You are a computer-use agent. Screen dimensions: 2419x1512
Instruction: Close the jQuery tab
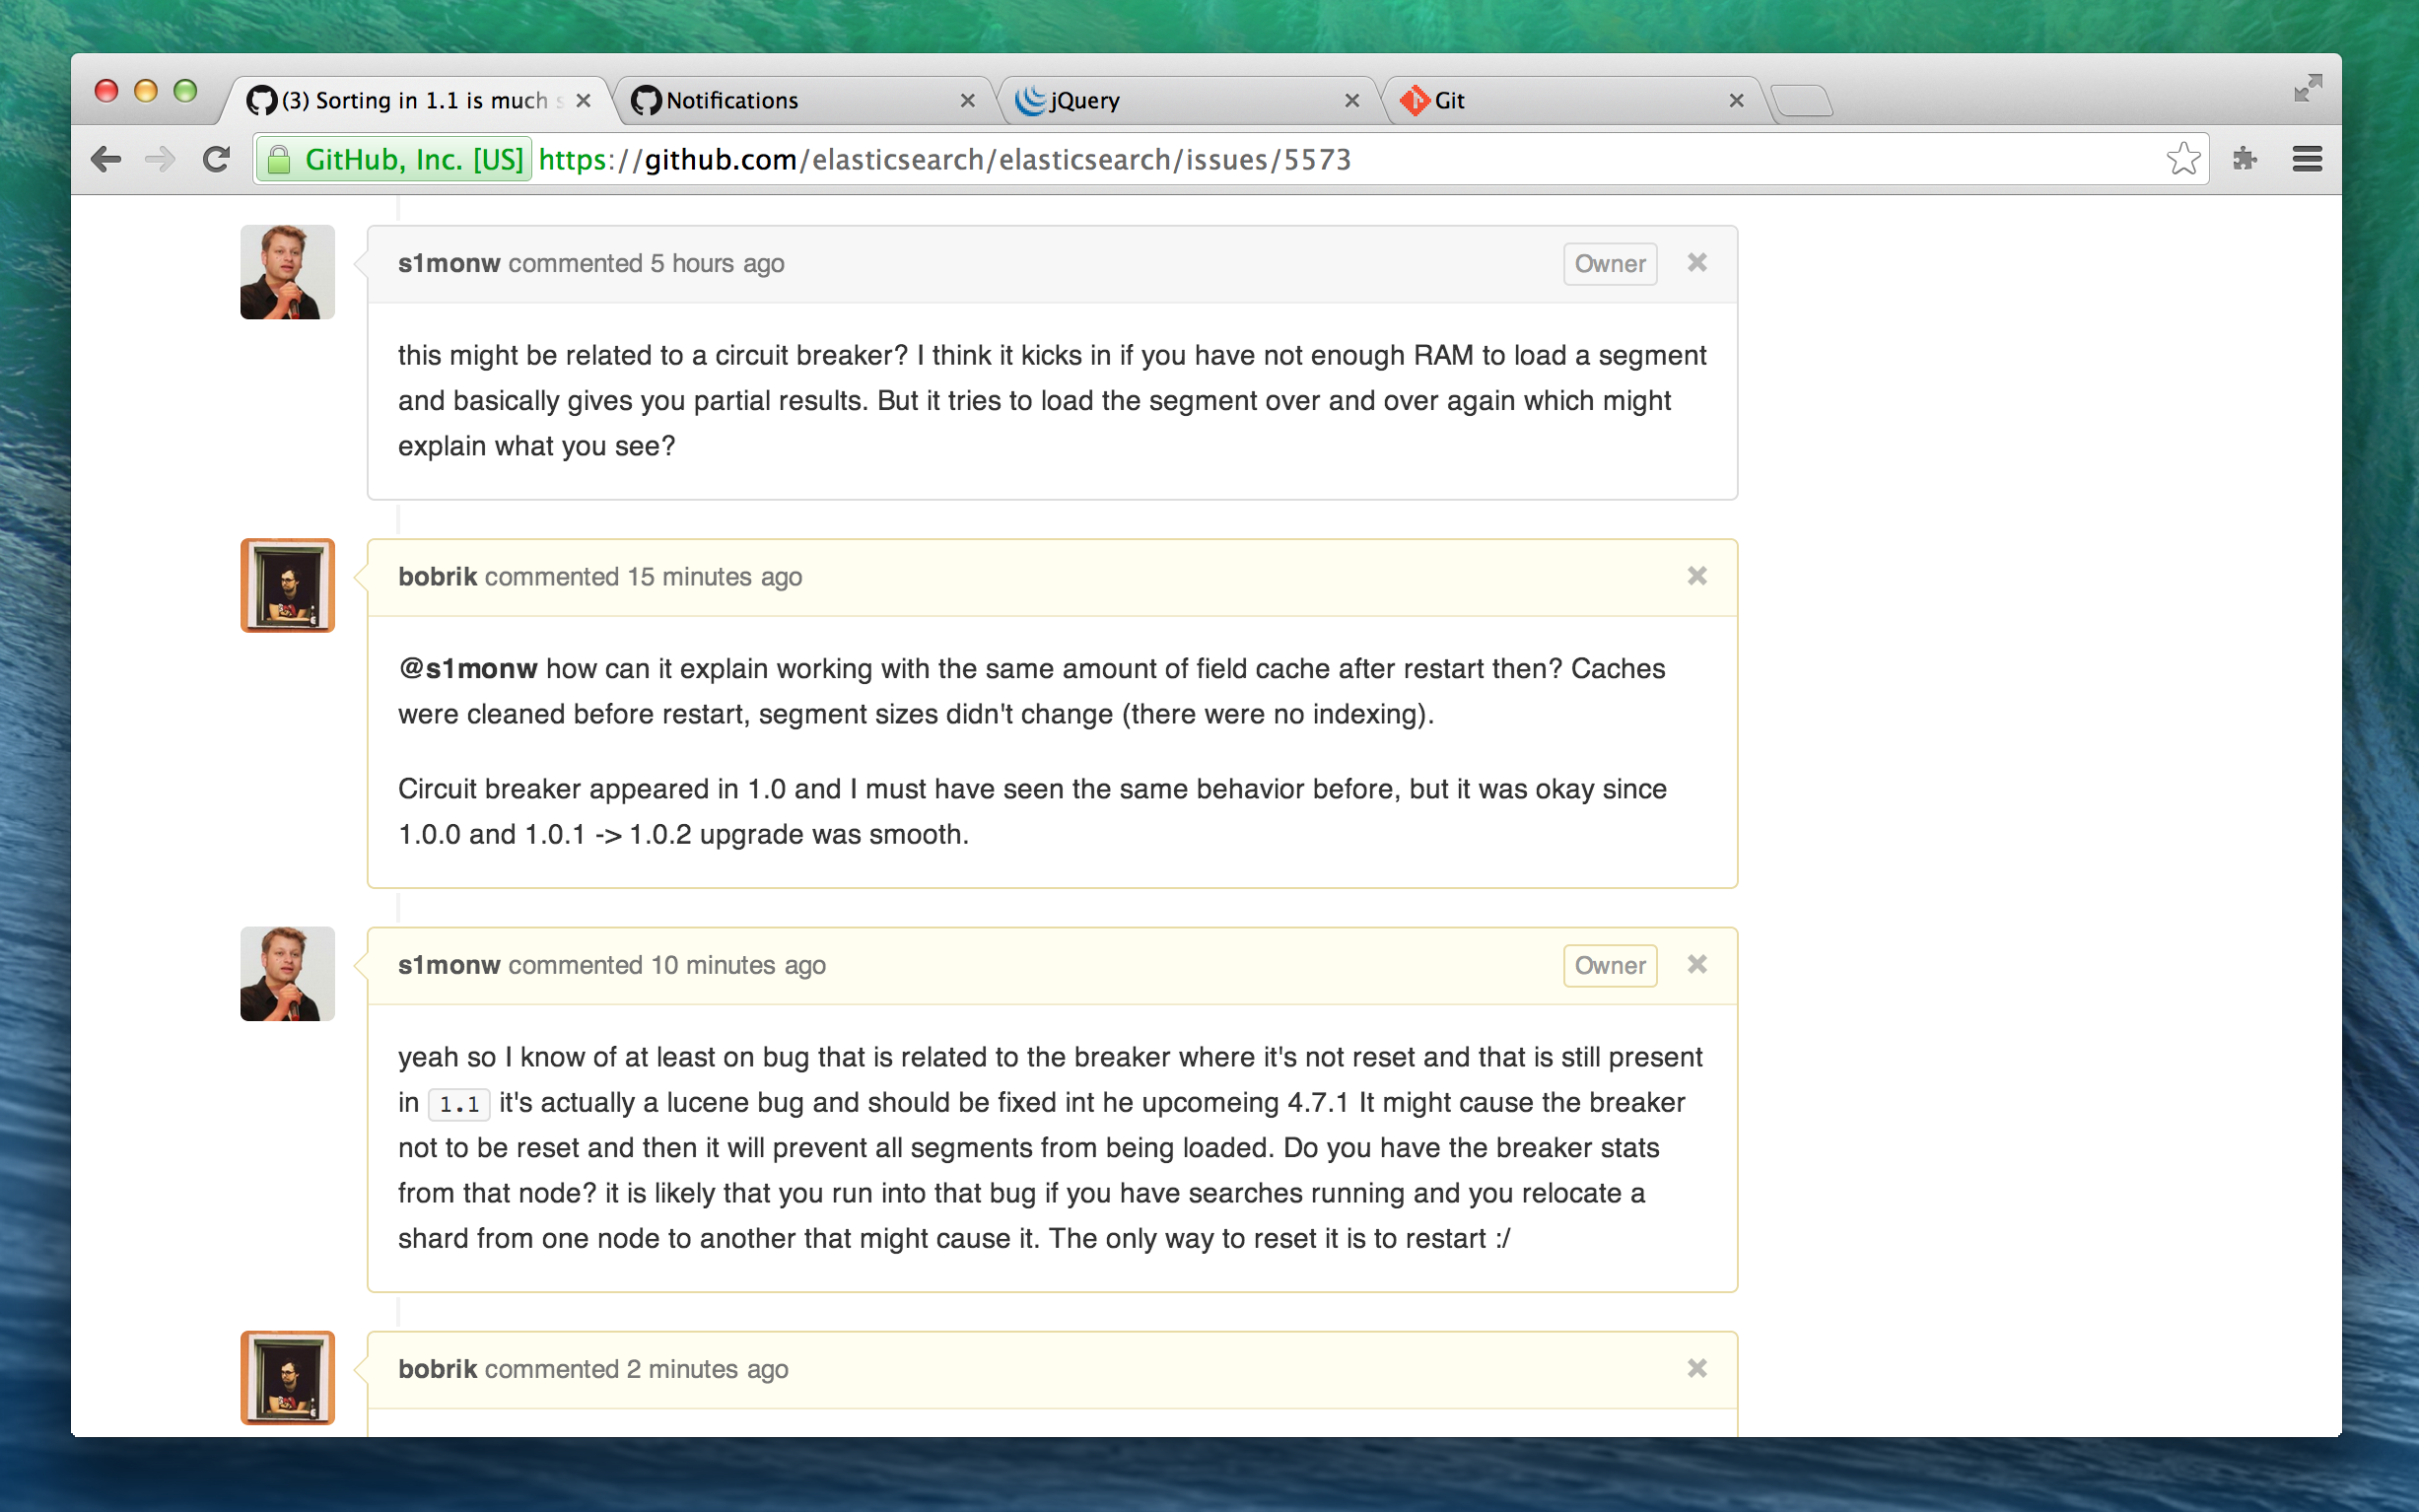click(1352, 100)
